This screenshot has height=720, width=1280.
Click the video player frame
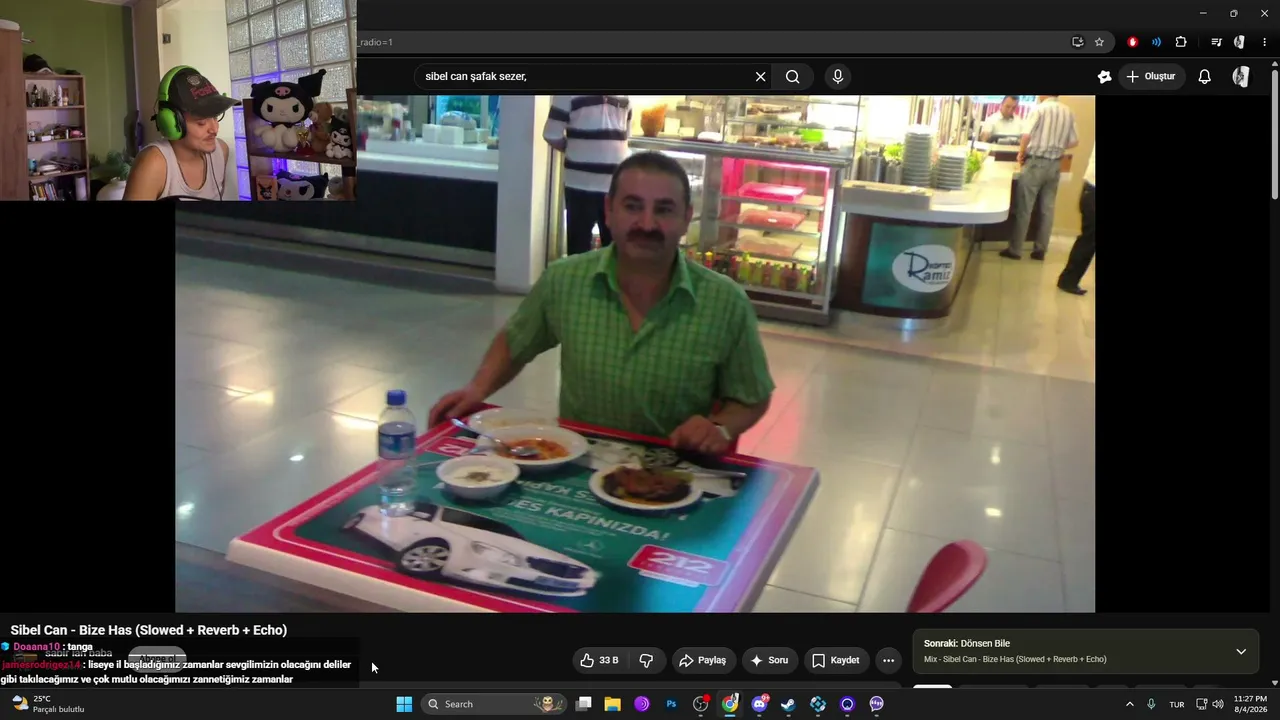point(635,353)
